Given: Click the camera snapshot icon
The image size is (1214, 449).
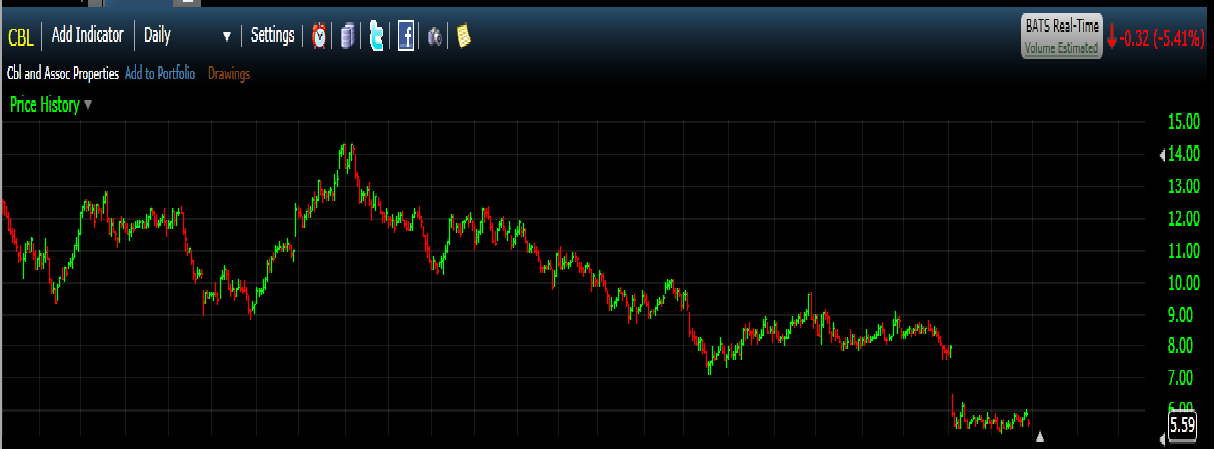Looking at the screenshot, I should point(435,36).
